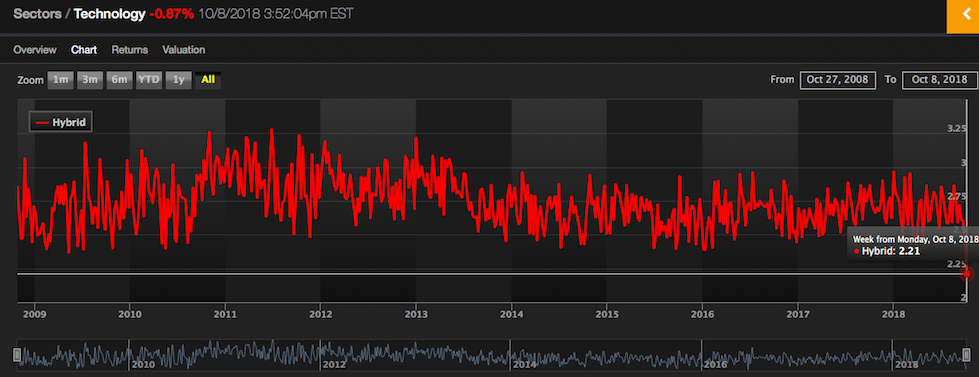
Task: Open the Valuation tab
Action: pos(184,50)
